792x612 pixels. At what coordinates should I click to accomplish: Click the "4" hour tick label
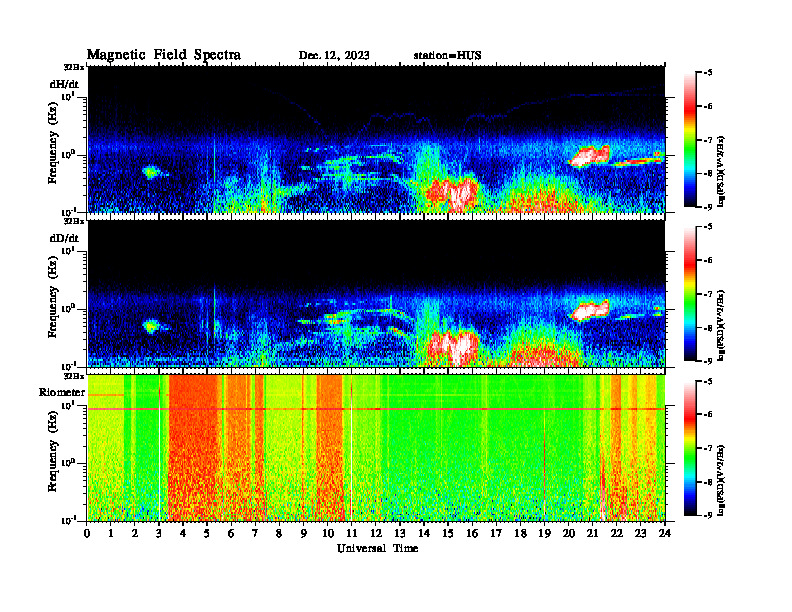pos(183,533)
